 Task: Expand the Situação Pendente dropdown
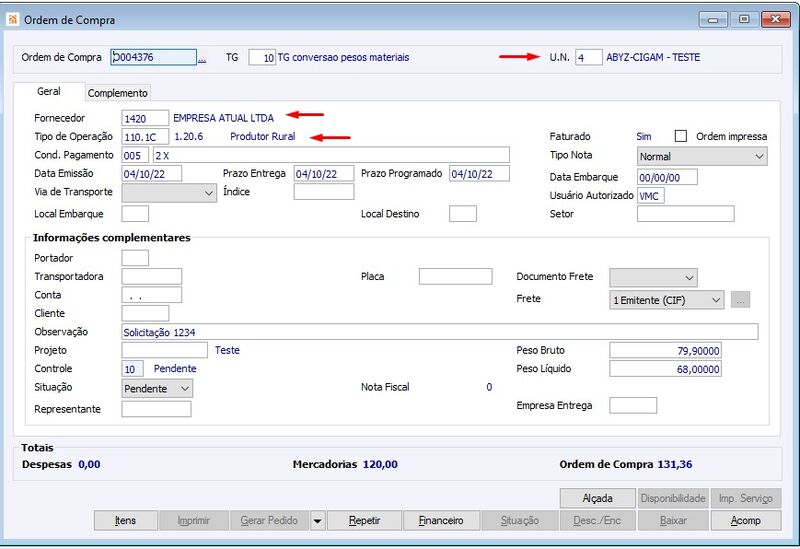(157, 389)
